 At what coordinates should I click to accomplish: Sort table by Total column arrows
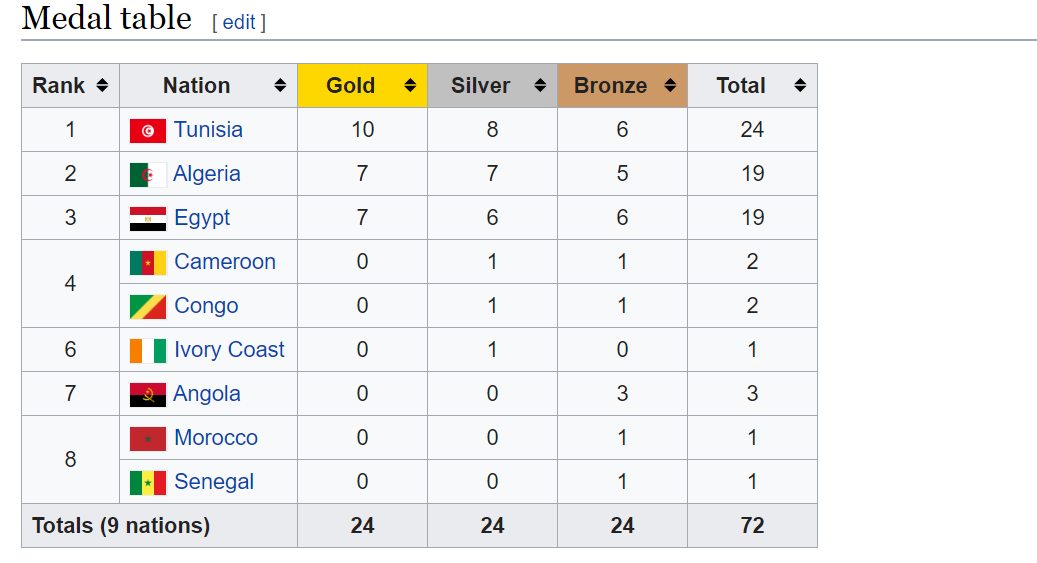click(800, 86)
